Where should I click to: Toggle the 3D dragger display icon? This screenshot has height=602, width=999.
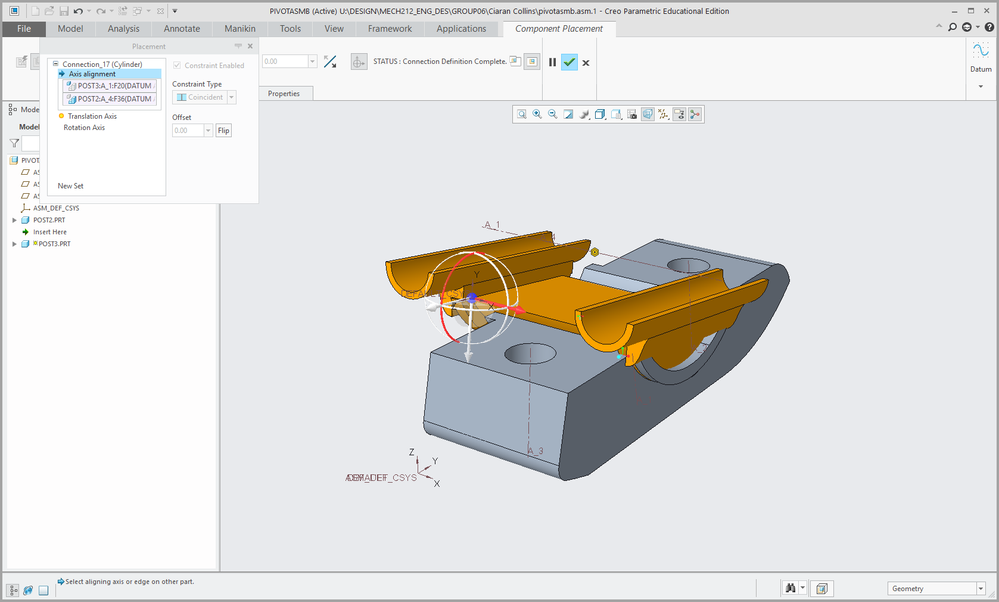click(695, 115)
